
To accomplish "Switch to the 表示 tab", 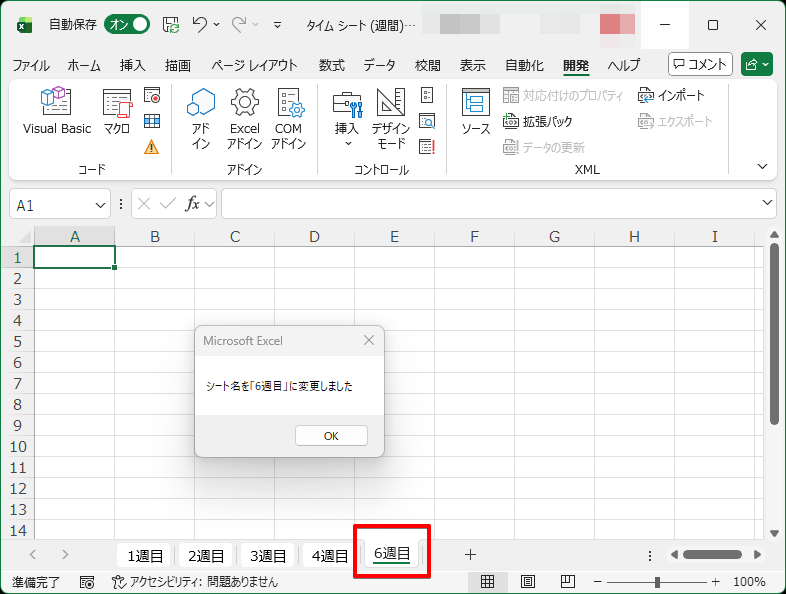I will pyautogui.click(x=473, y=65).
